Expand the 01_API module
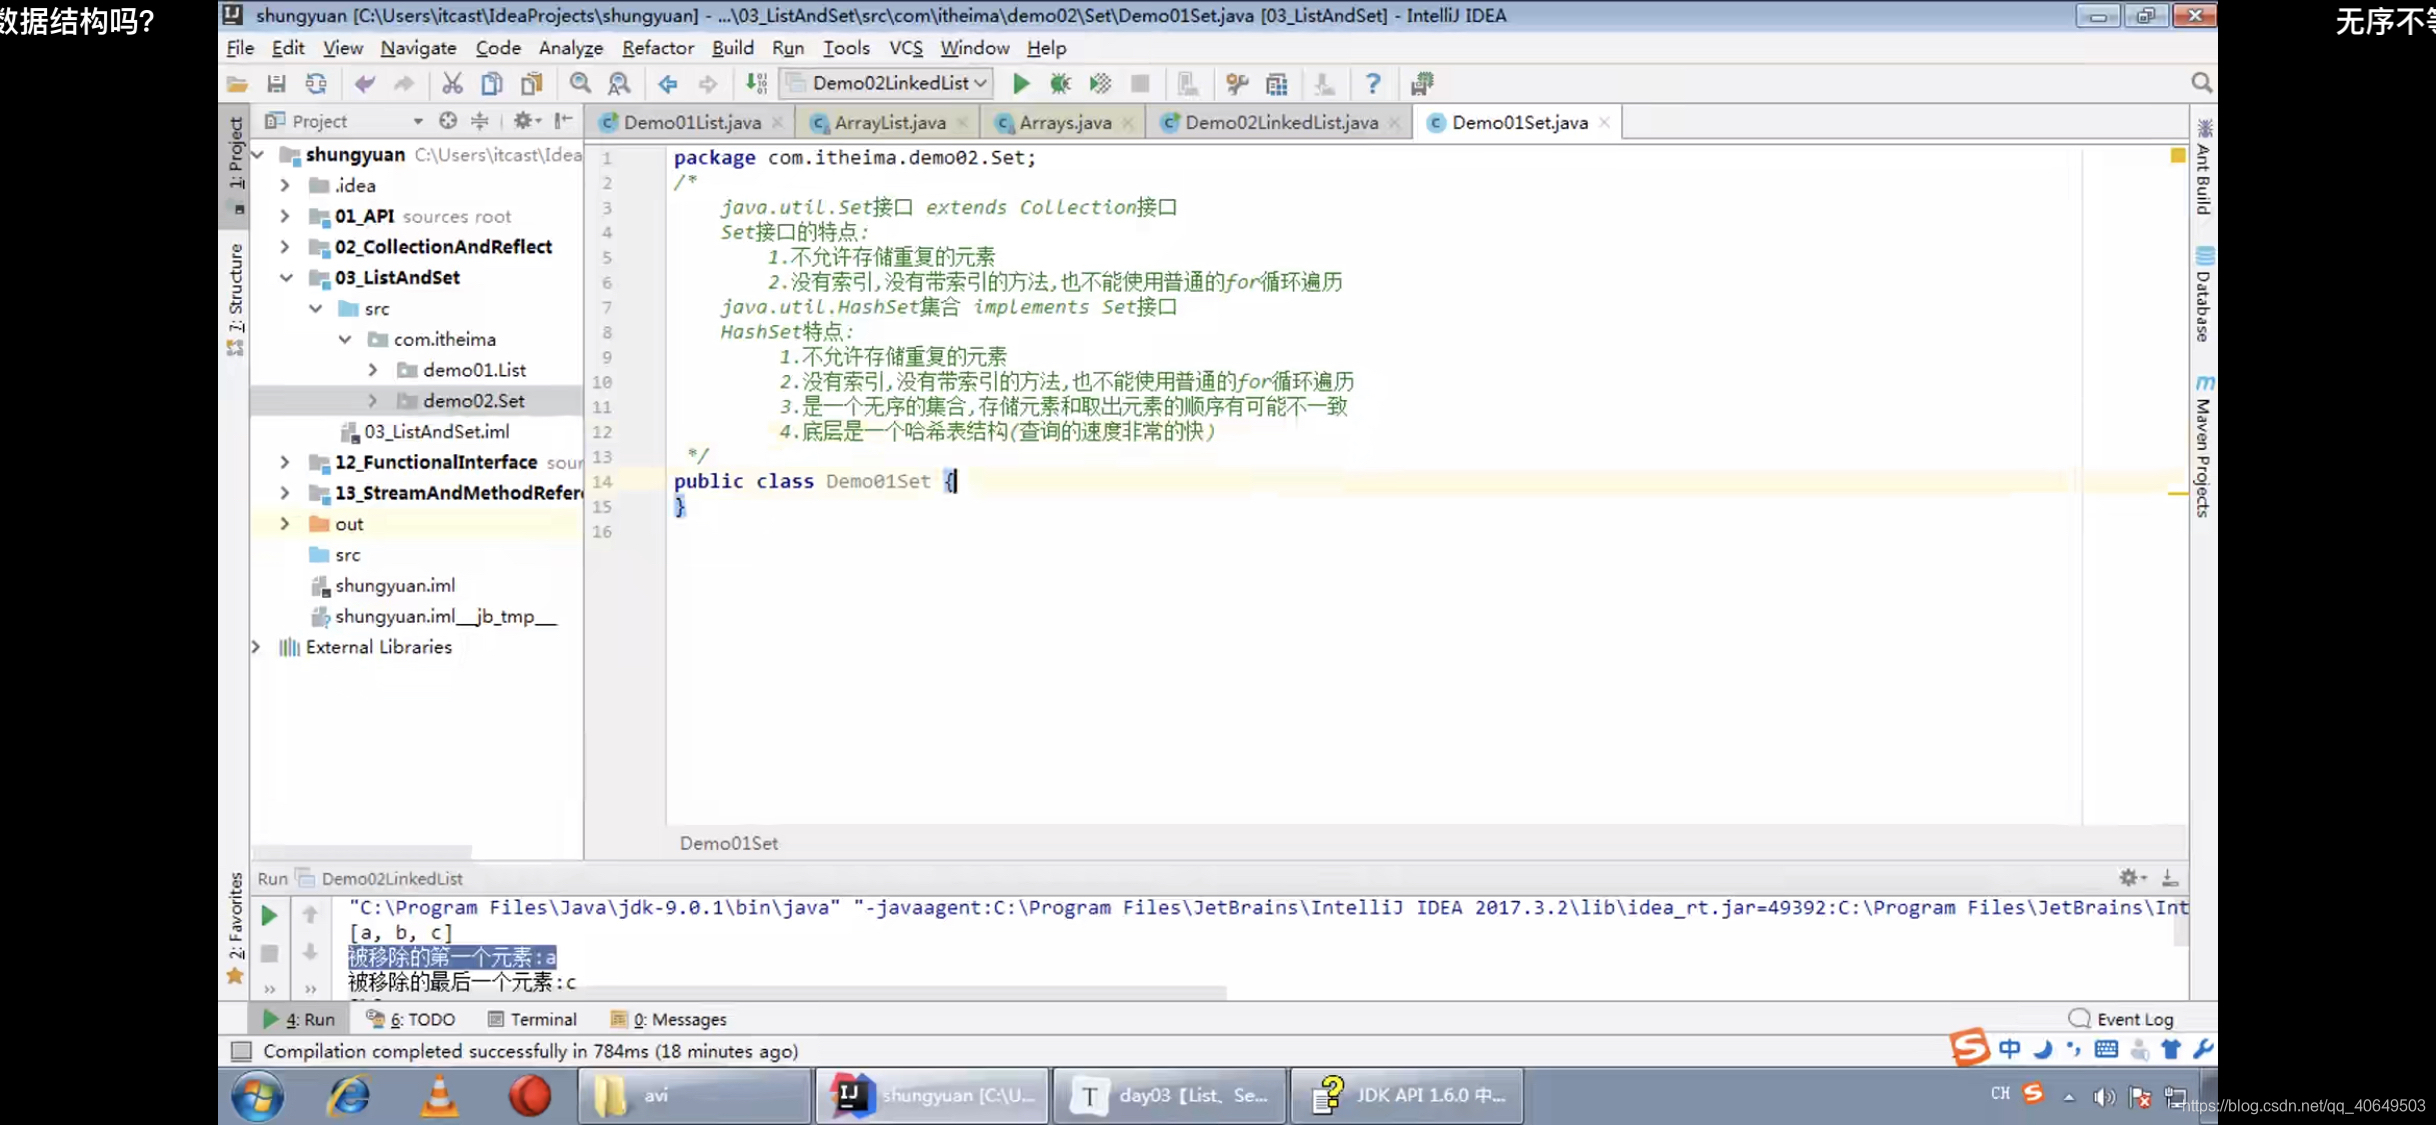Screen dimensions: 2436x1125 (x=285, y=216)
